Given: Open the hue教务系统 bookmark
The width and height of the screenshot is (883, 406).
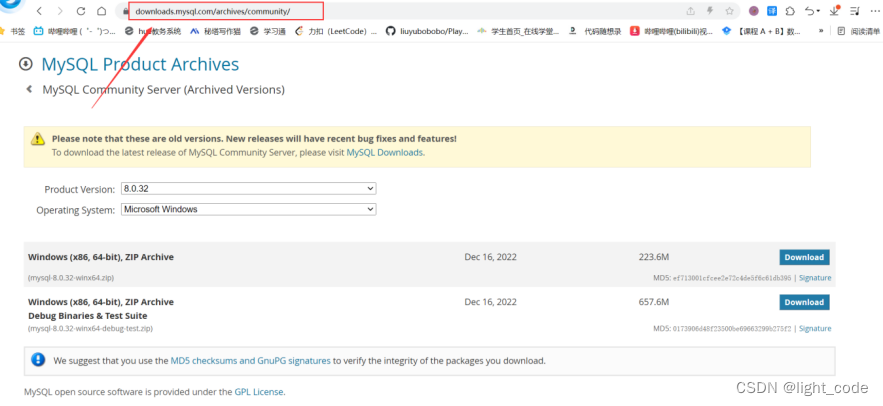Looking at the screenshot, I should pyautogui.click(x=153, y=32).
